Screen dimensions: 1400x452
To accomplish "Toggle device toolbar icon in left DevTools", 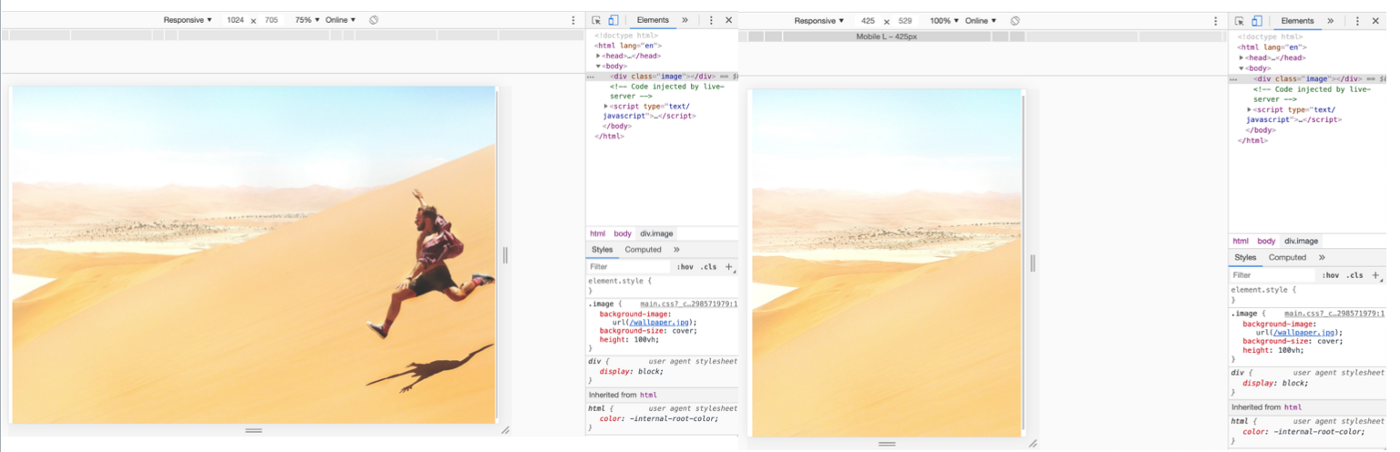I will coord(613,20).
